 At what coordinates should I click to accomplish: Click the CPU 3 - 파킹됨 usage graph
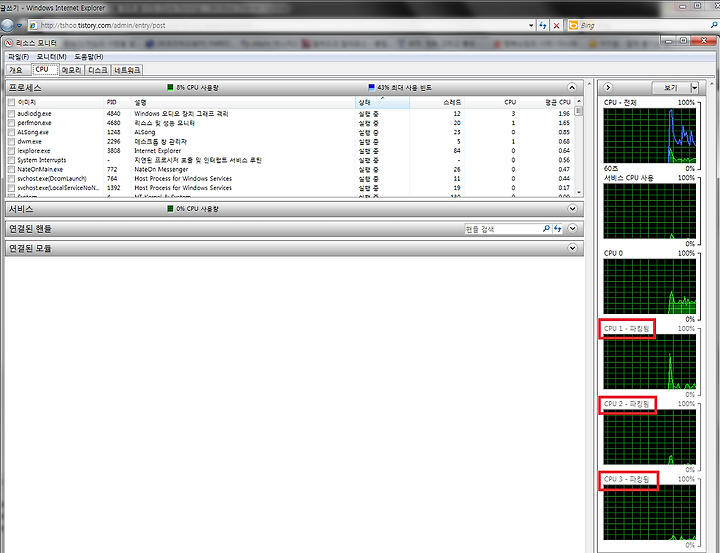coord(649,513)
